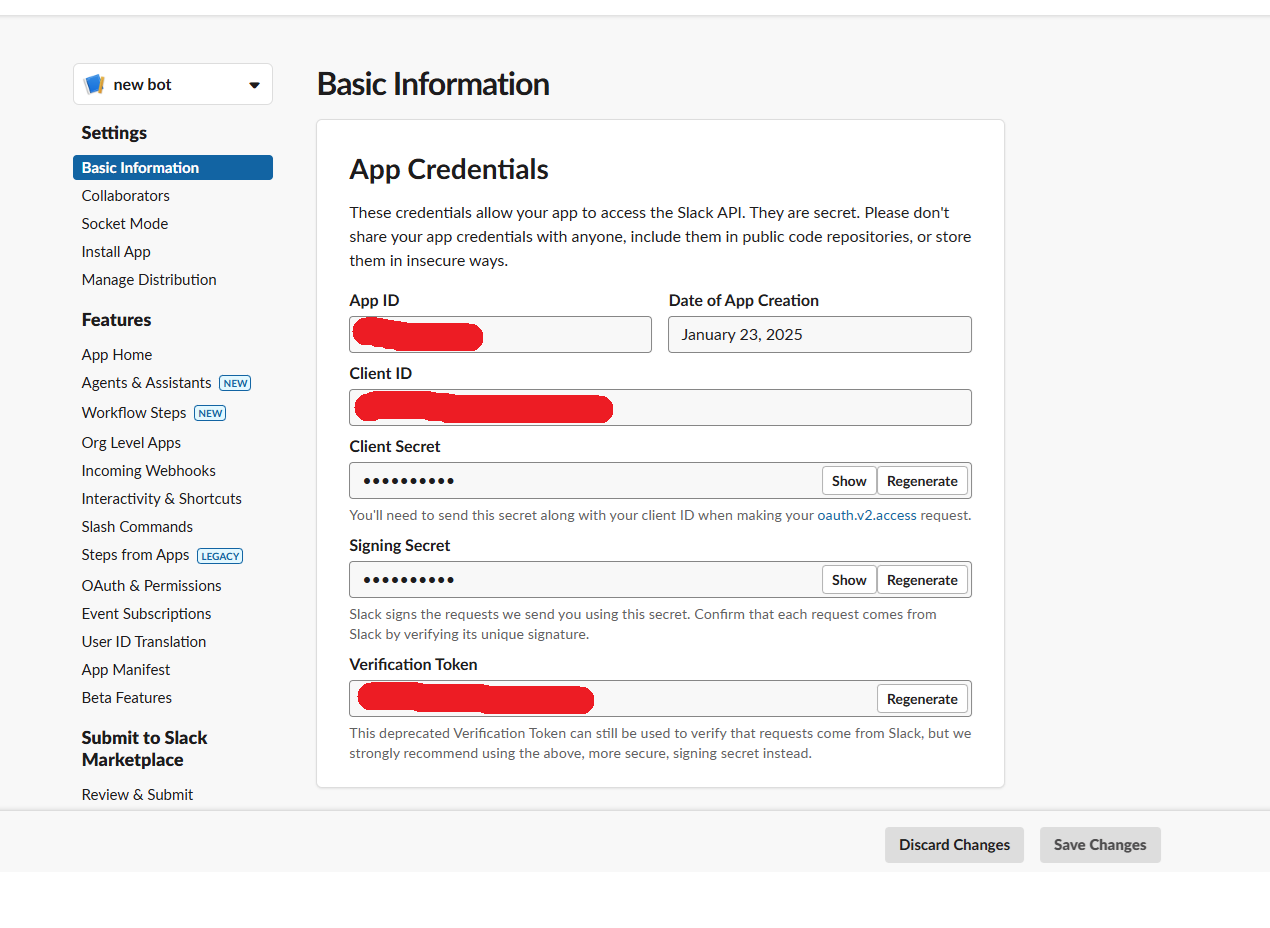
Task: Regenerate the Client Secret
Action: click(922, 481)
